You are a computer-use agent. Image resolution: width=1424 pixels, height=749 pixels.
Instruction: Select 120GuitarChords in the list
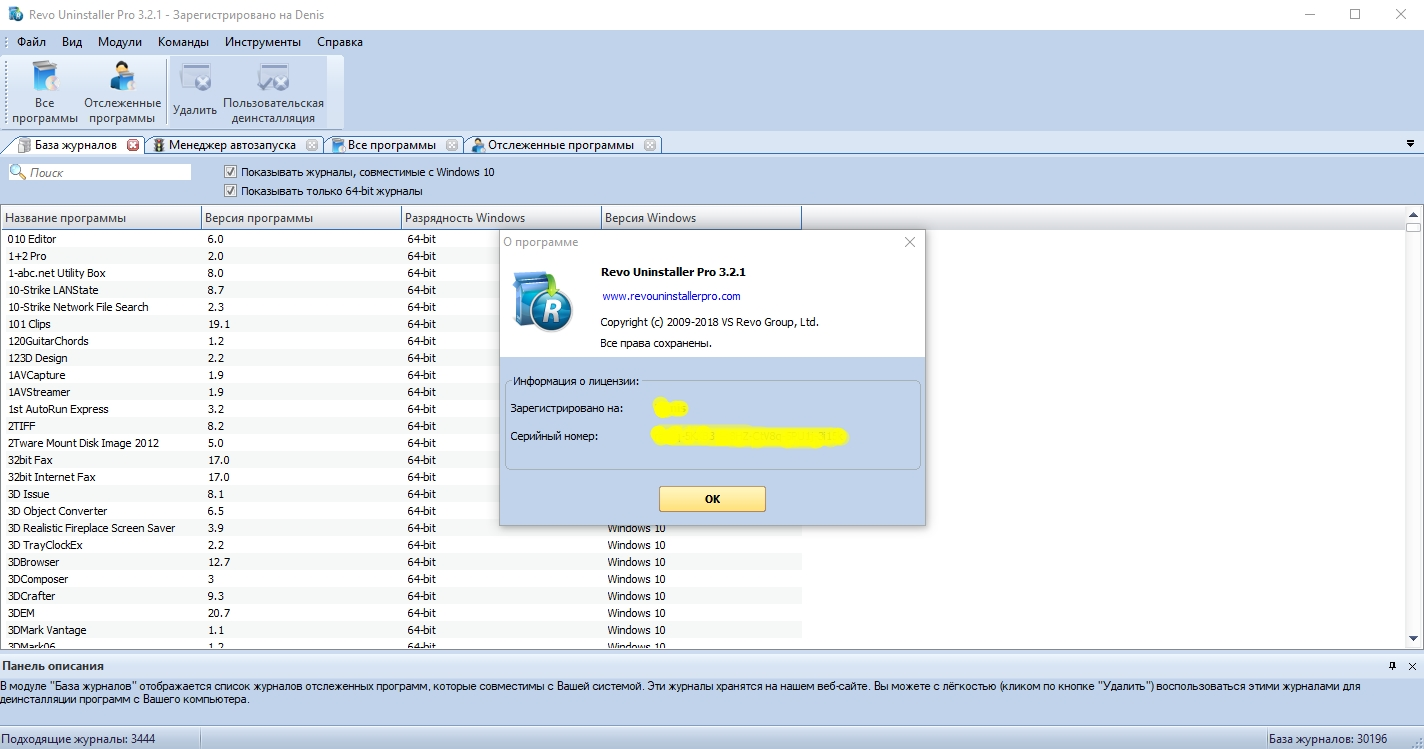400,341
